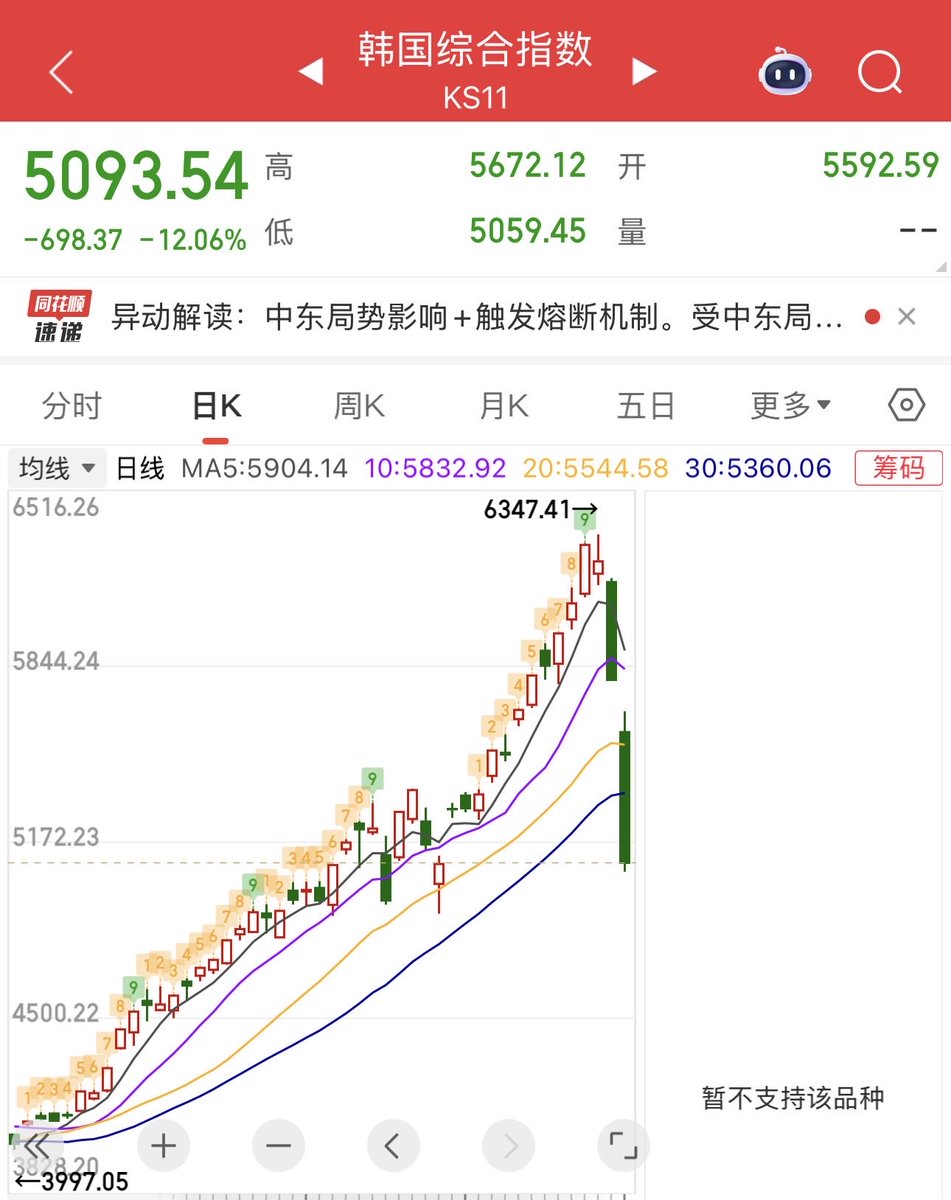Zoom in chart with plus button
This screenshot has height=1200, width=951.
pos(163,1145)
